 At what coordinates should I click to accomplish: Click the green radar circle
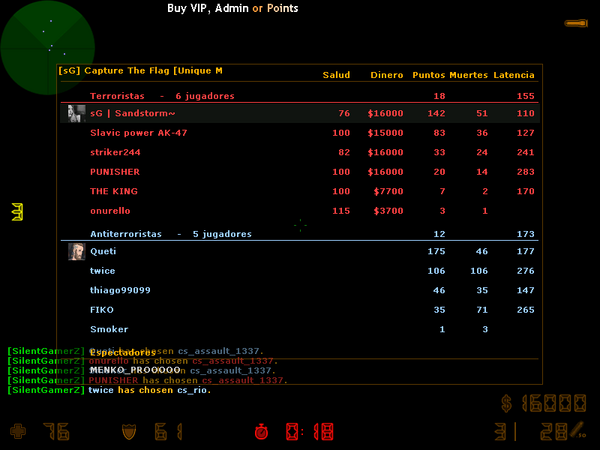tap(47, 47)
